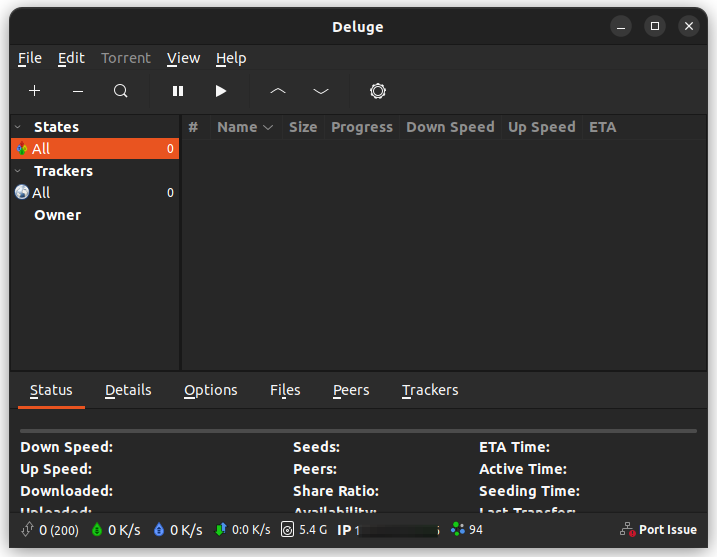
Task: Collapse the States section
Action: pyautogui.click(x=18, y=127)
